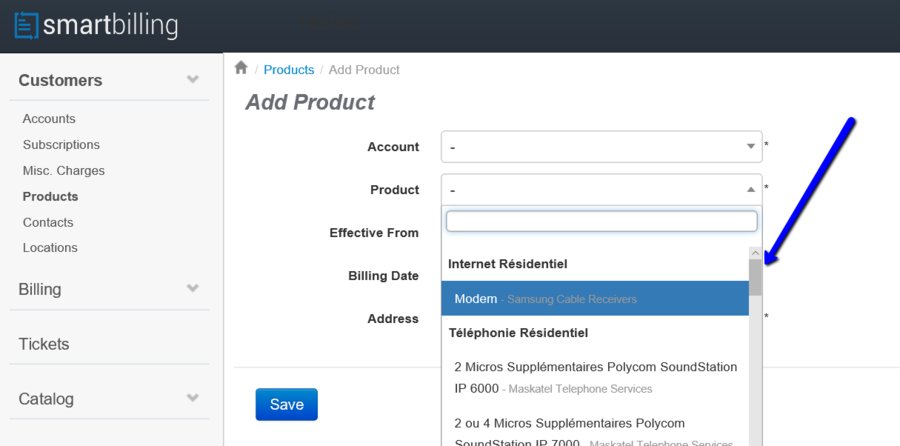The height and width of the screenshot is (446, 900).
Task: Click the smartbilling logo
Action: click(x=96, y=26)
